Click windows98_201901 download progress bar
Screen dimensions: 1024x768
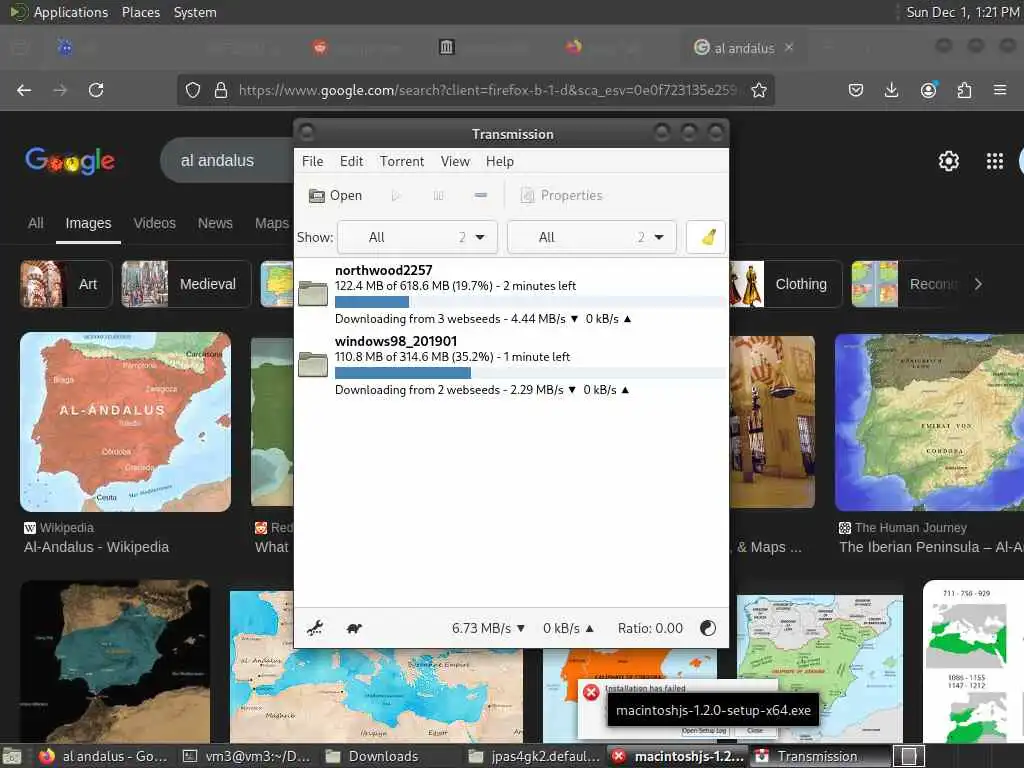530,373
